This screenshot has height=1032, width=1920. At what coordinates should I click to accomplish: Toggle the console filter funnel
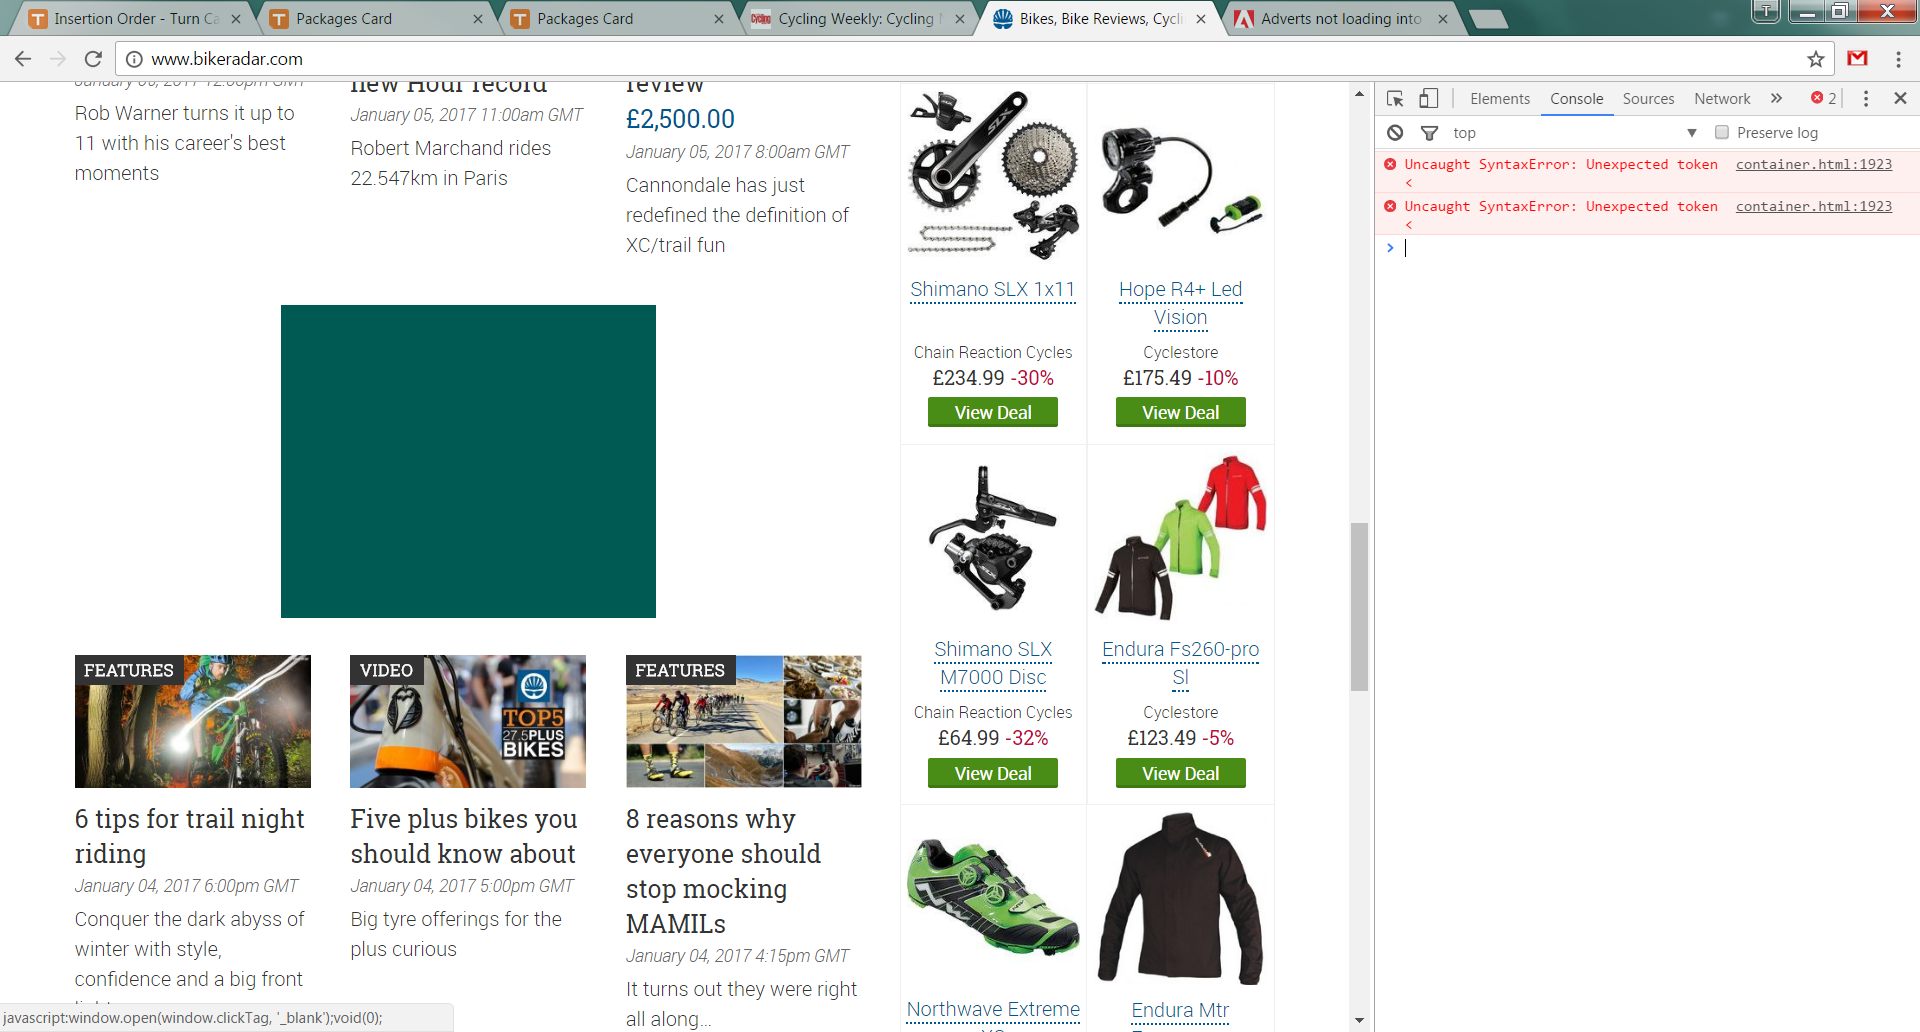1429,132
